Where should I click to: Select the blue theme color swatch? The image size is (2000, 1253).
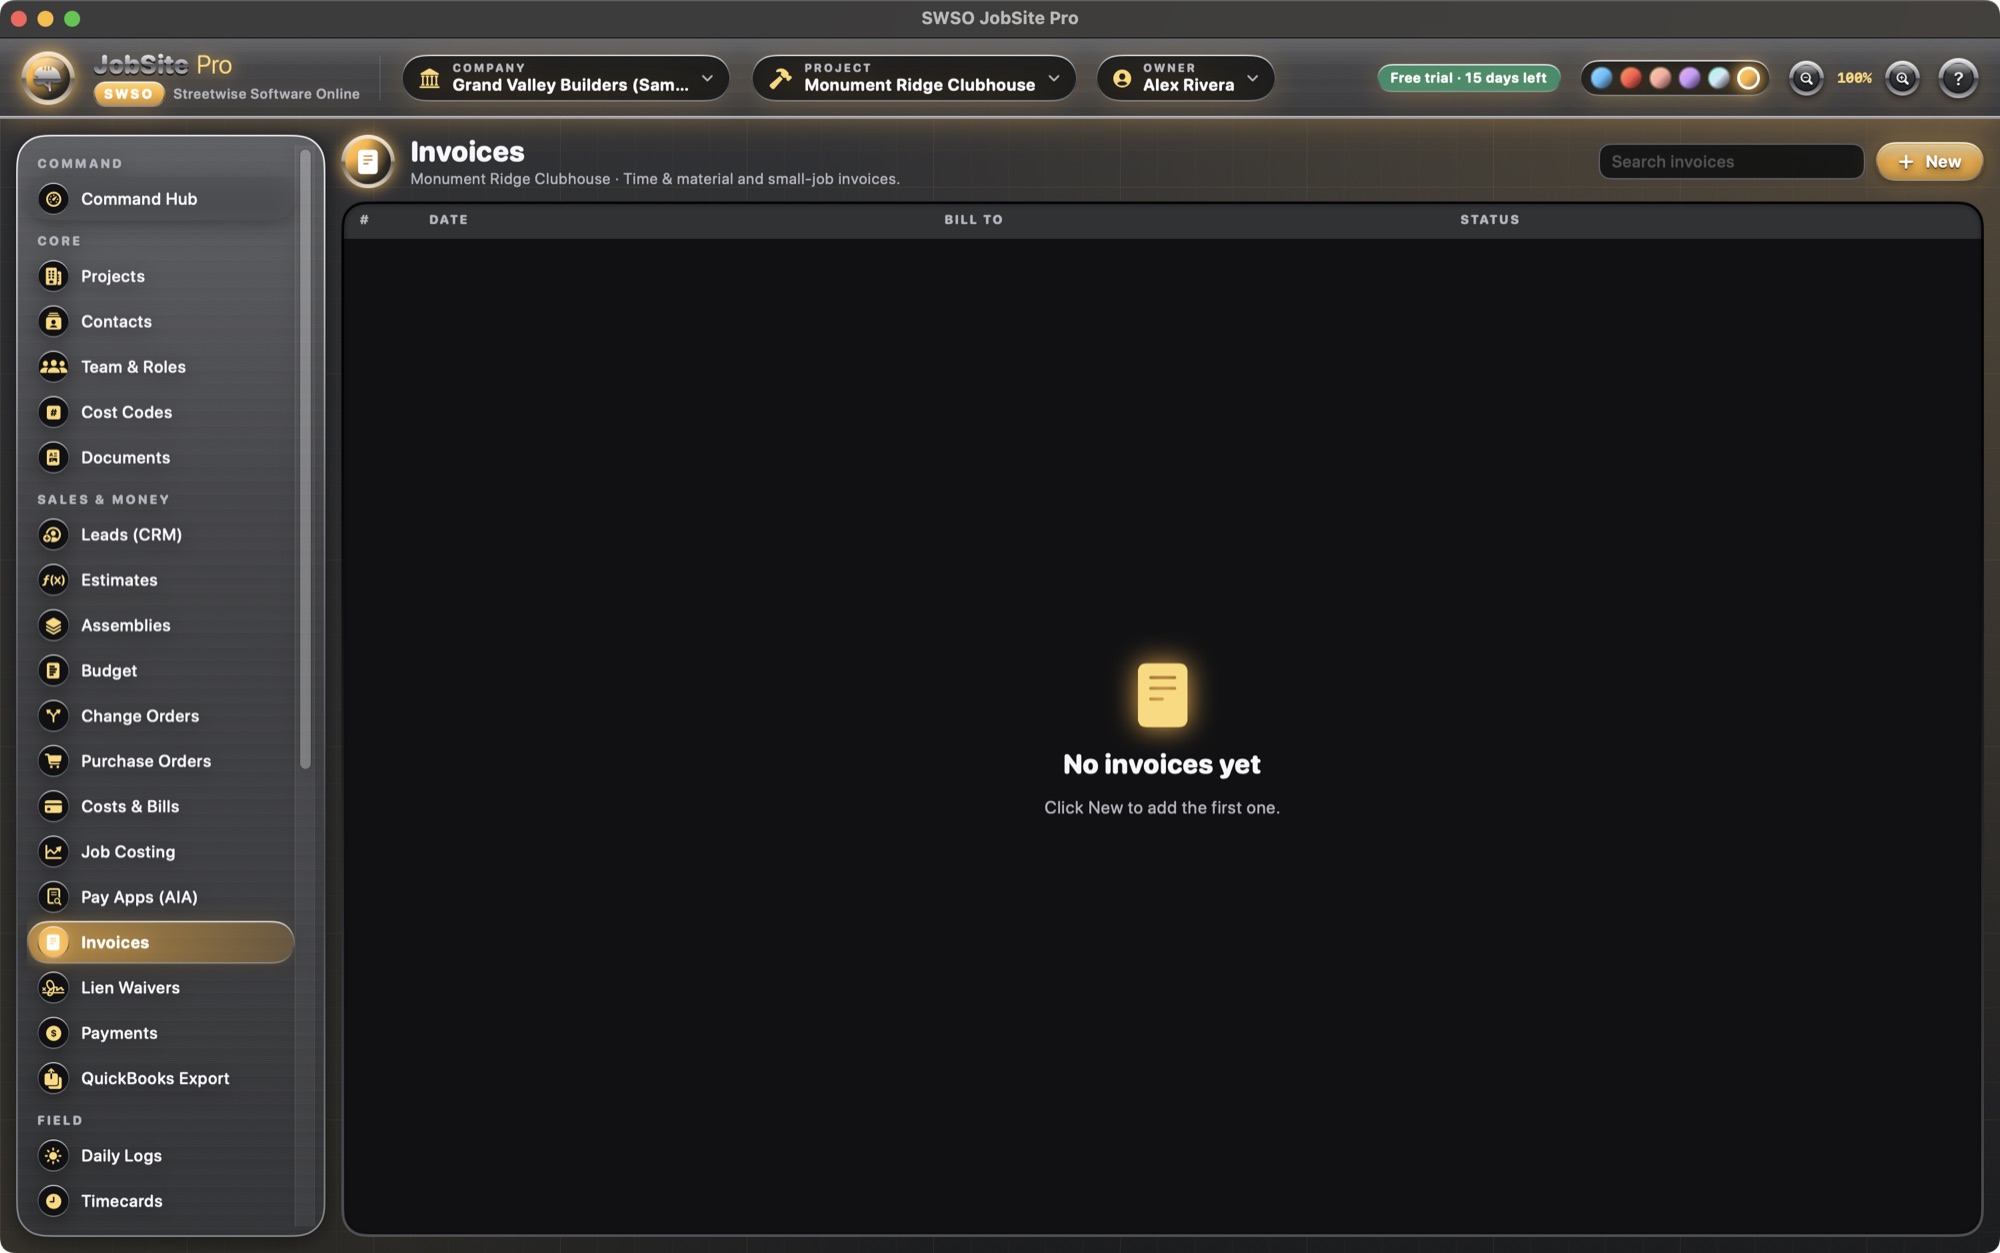[1601, 78]
